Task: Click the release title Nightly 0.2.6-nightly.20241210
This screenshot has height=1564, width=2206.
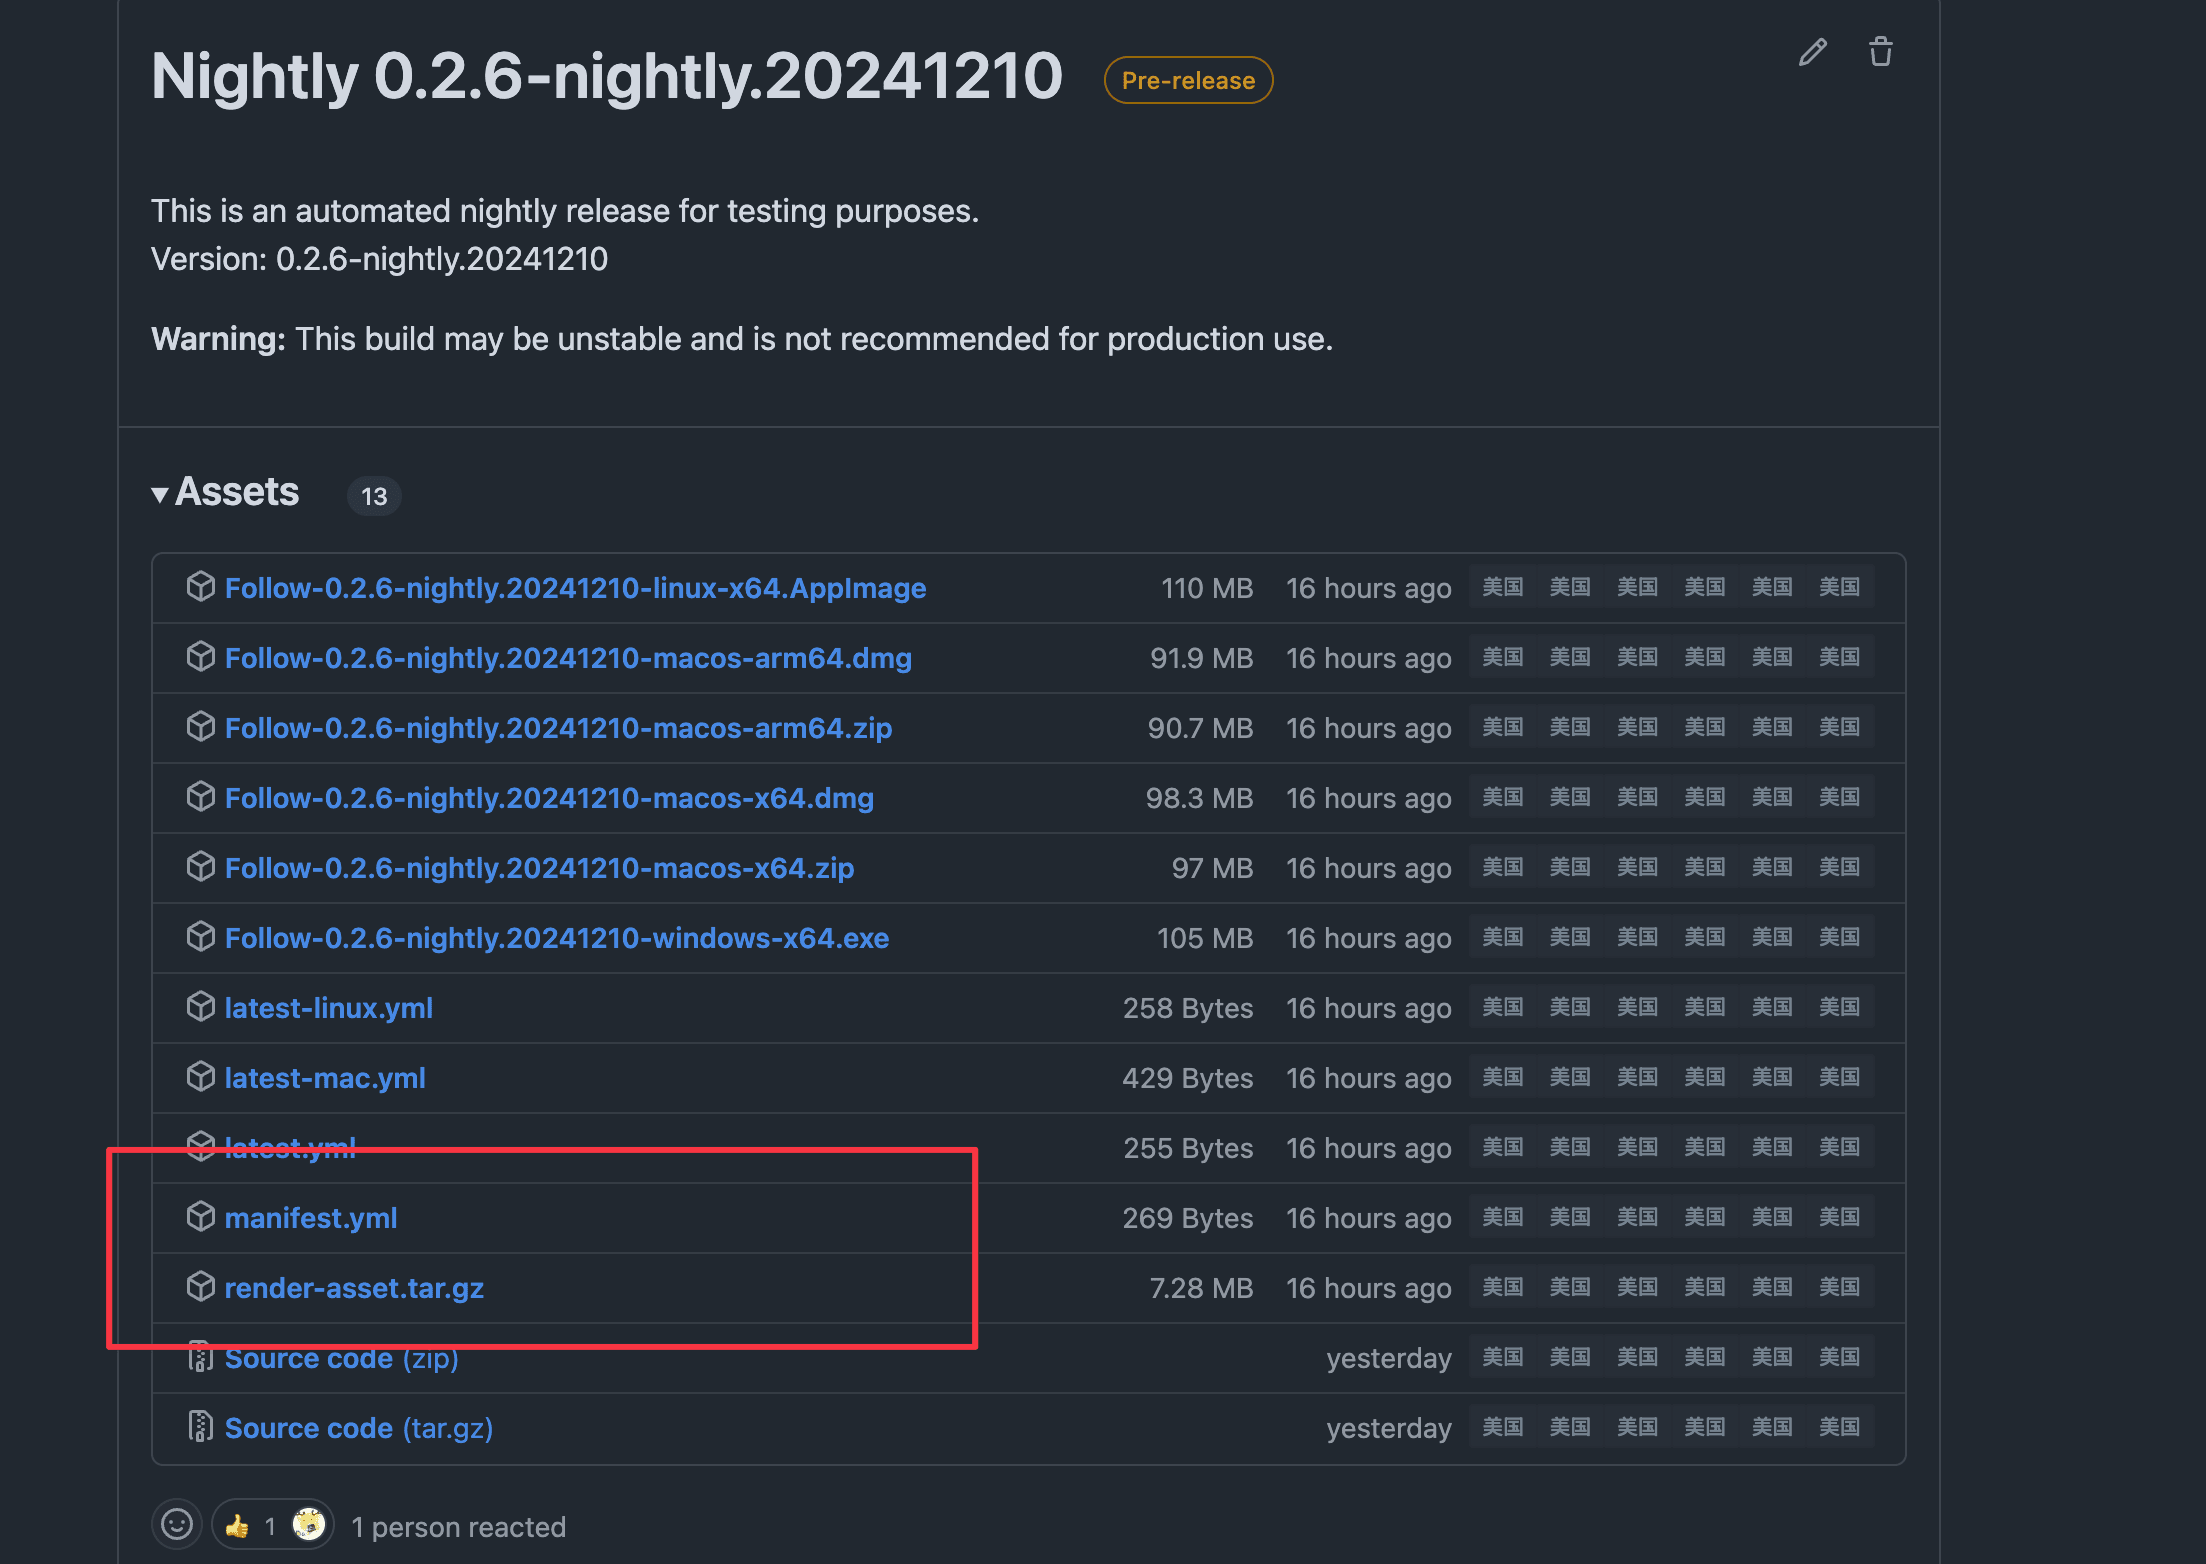Action: tap(606, 76)
